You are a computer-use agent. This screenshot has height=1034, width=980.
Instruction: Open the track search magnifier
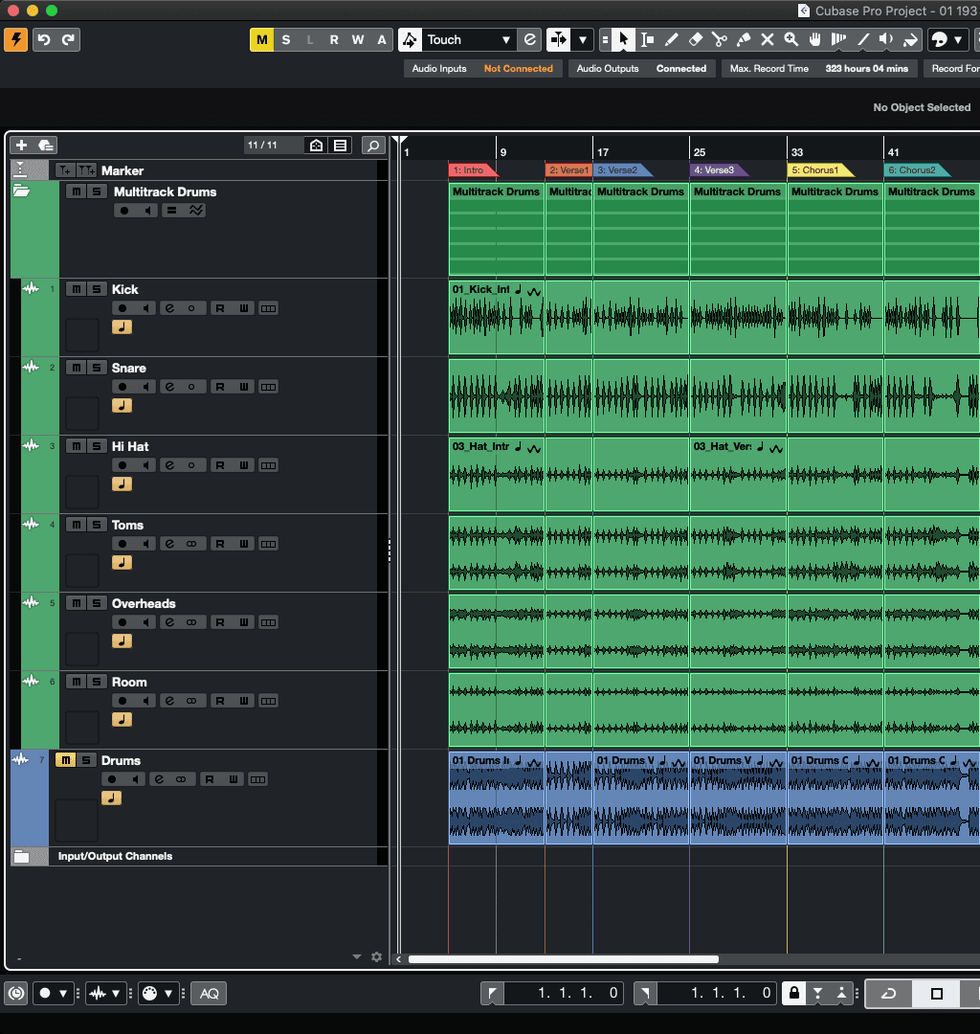373,146
